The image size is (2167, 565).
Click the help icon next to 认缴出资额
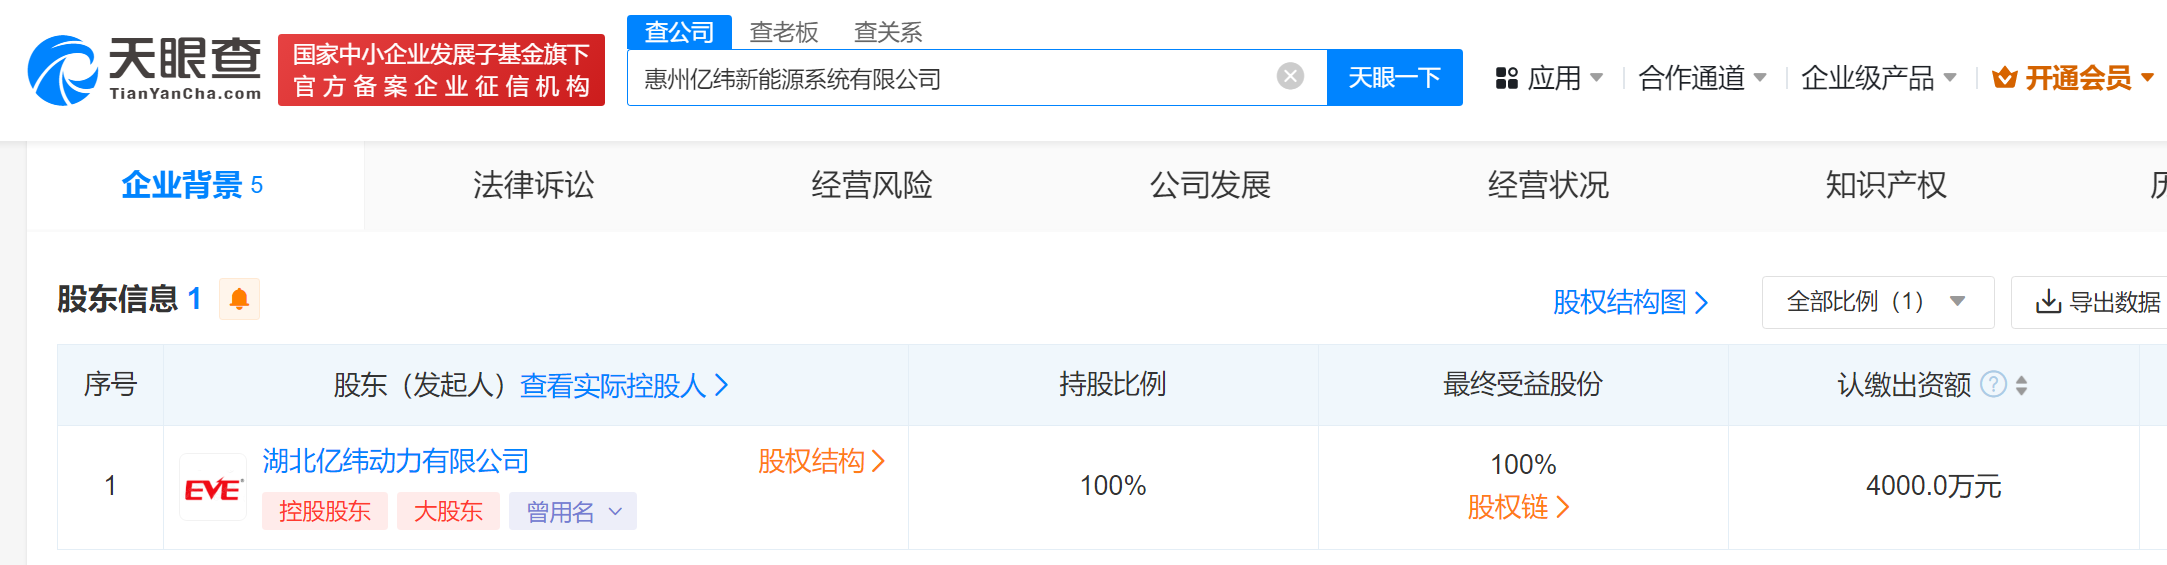(1993, 384)
